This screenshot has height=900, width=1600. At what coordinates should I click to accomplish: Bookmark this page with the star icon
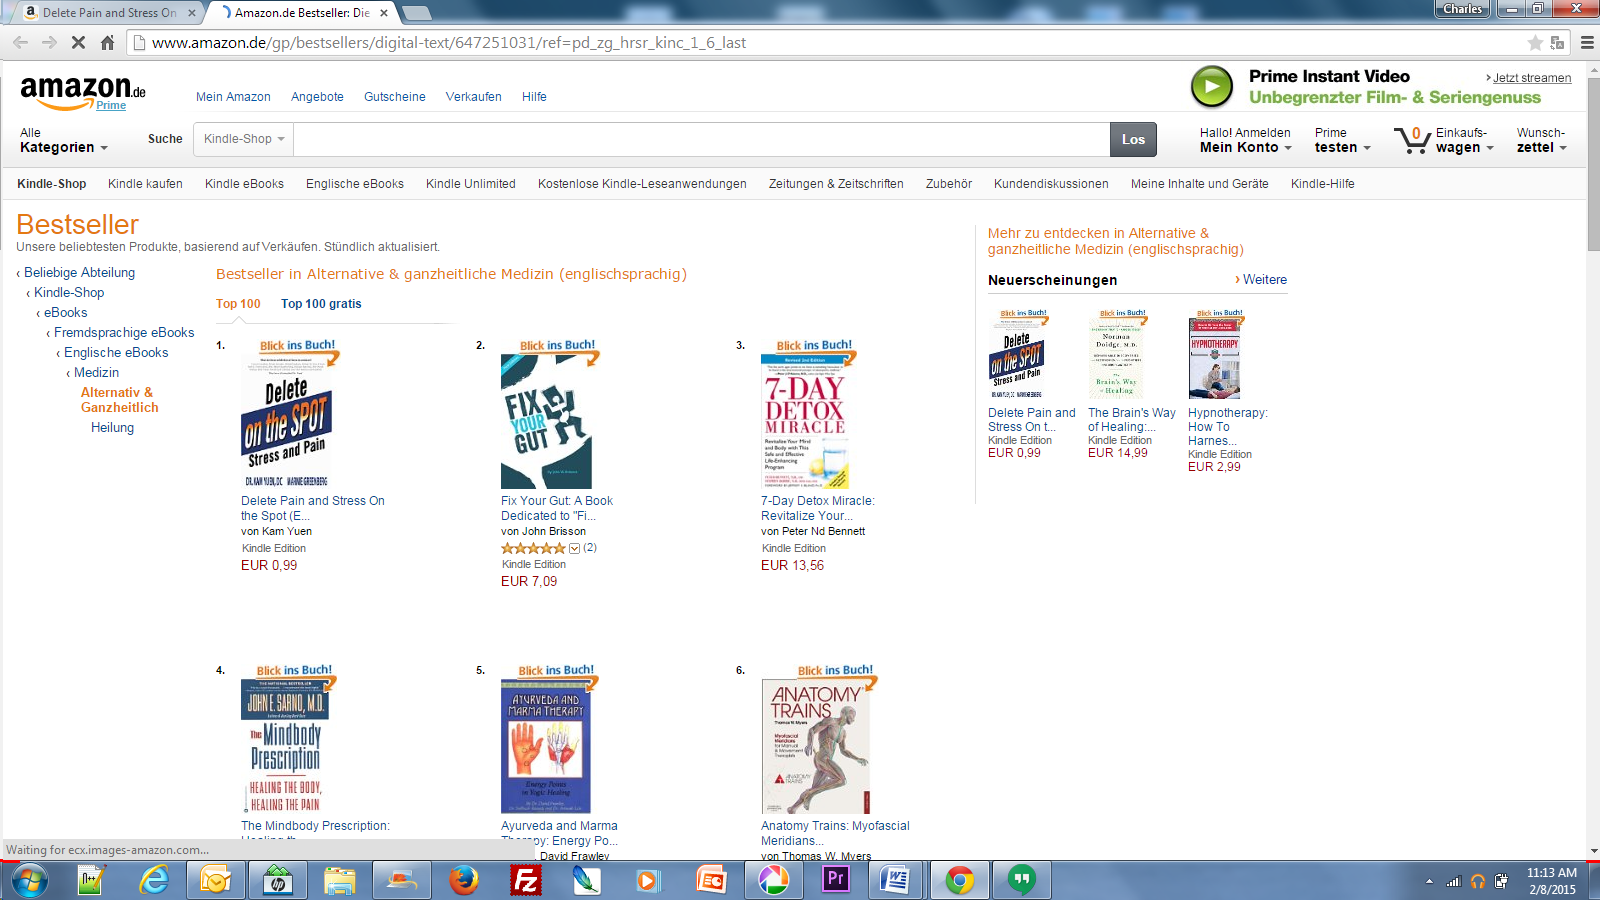[1535, 42]
